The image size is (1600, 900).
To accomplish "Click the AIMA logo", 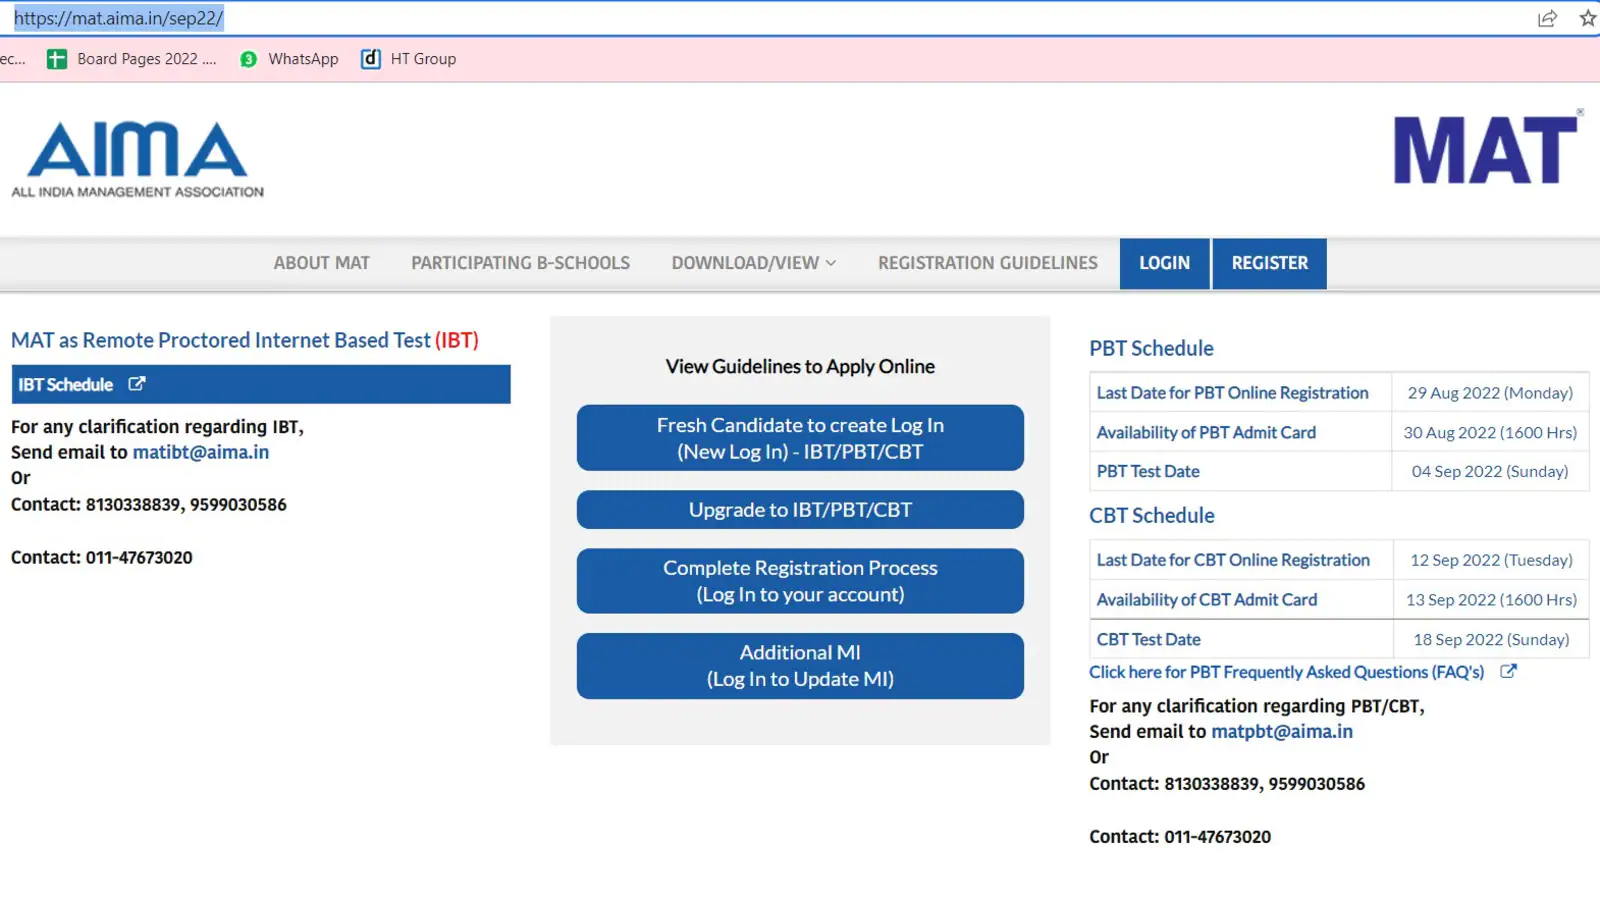I will 138,160.
